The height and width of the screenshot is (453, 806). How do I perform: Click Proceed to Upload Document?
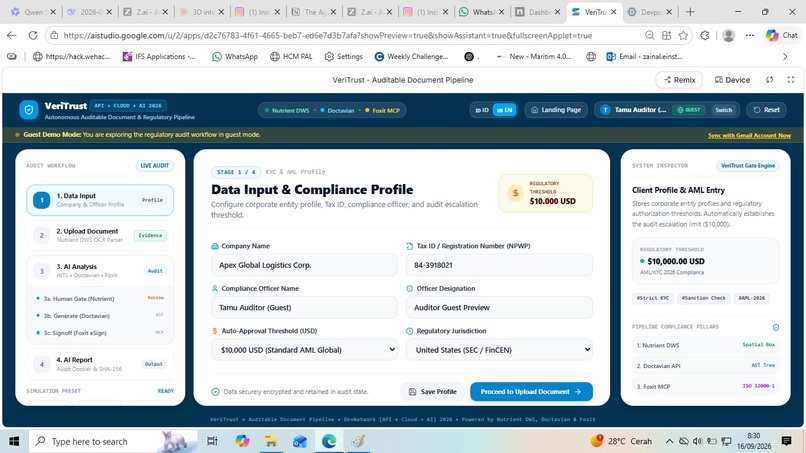(531, 392)
